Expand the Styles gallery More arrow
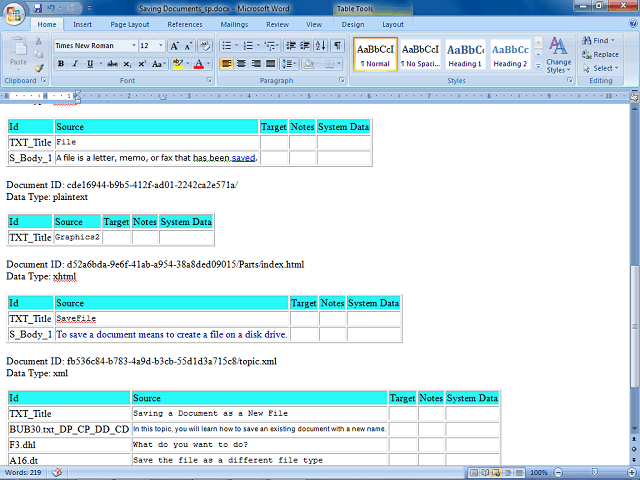 point(538,65)
